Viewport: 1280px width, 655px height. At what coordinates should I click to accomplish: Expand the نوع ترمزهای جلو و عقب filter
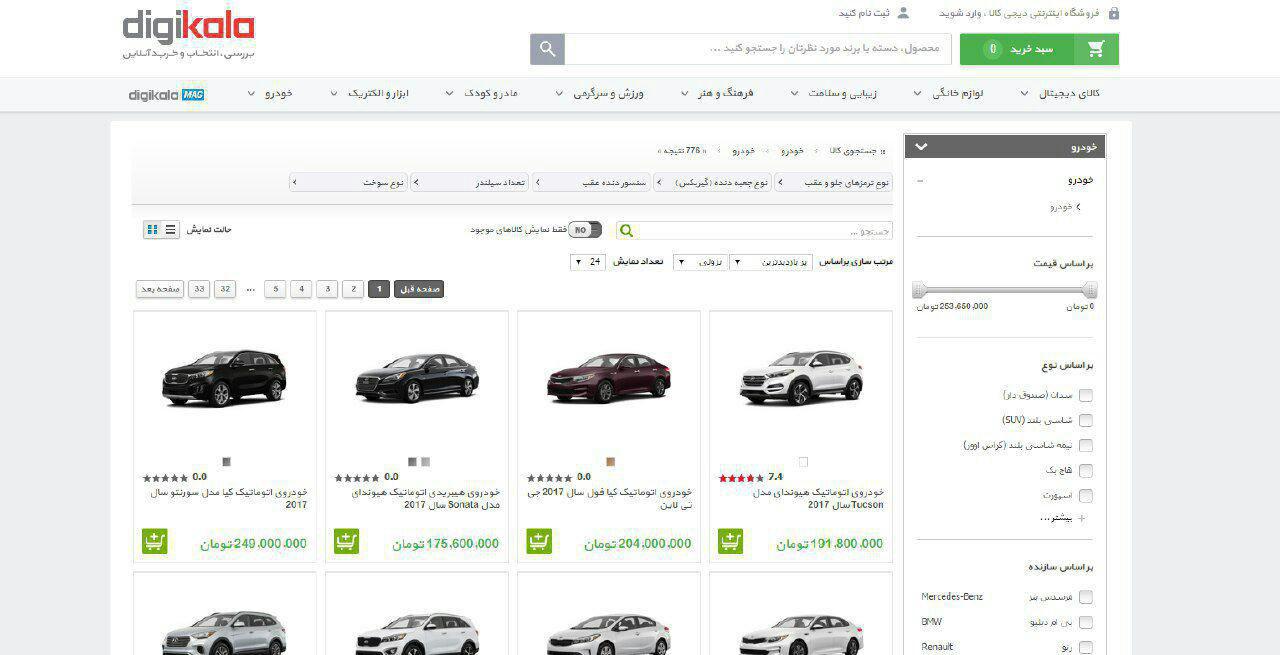834,182
